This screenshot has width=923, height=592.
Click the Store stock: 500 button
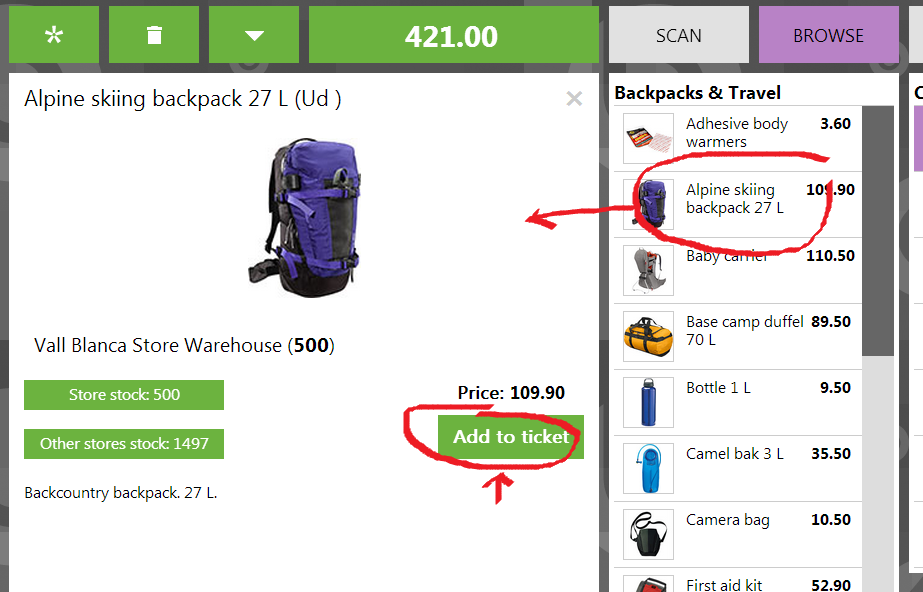pyautogui.click(x=124, y=395)
